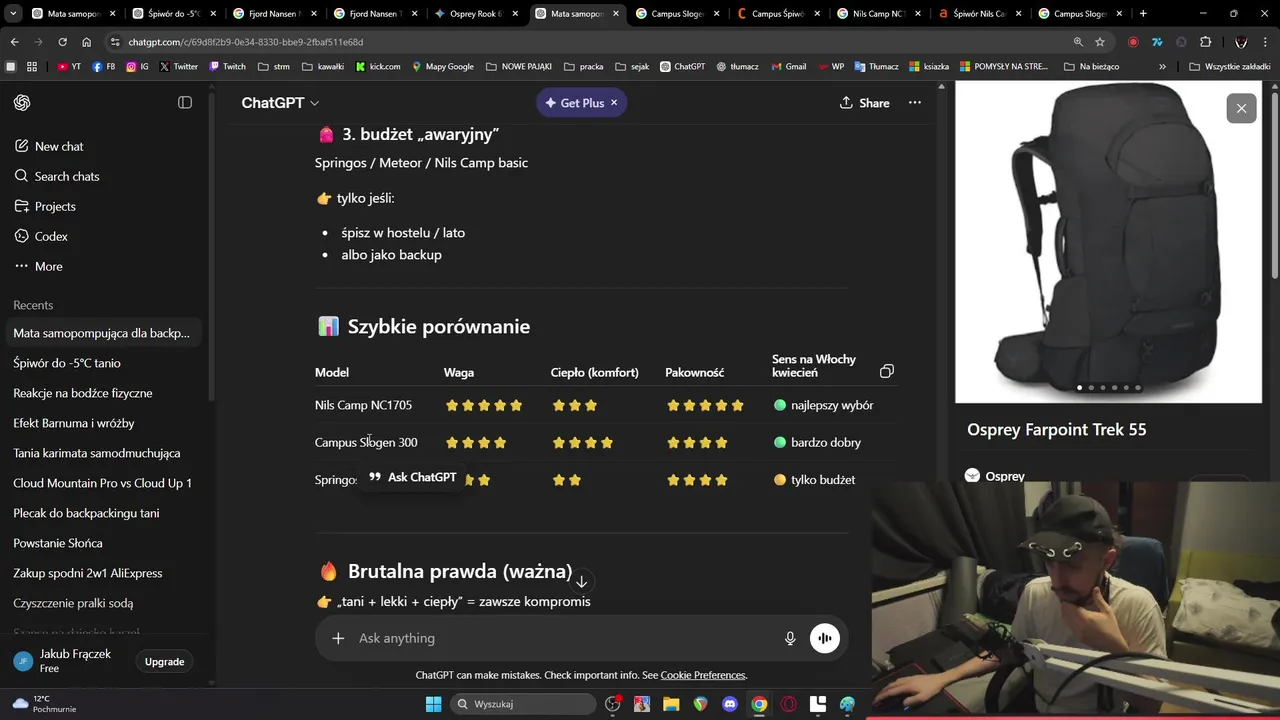
Task: Open attachments with the plus icon
Action: tap(338, 638)
